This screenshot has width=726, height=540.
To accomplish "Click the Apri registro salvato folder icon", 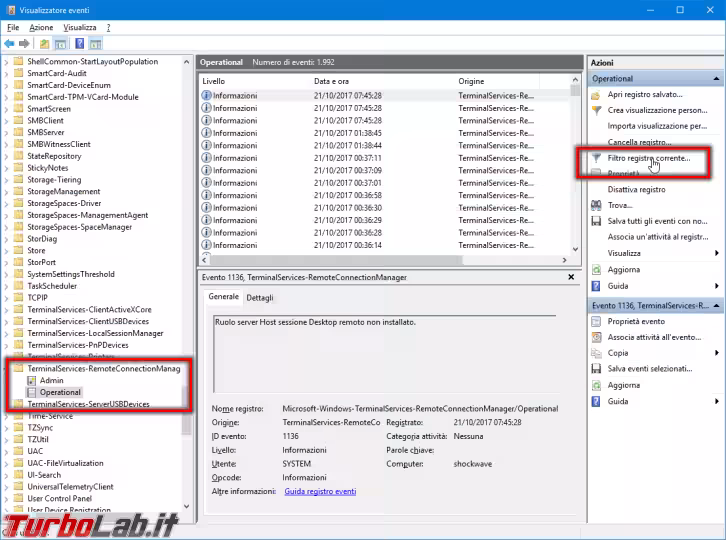I will coord(596,95).
